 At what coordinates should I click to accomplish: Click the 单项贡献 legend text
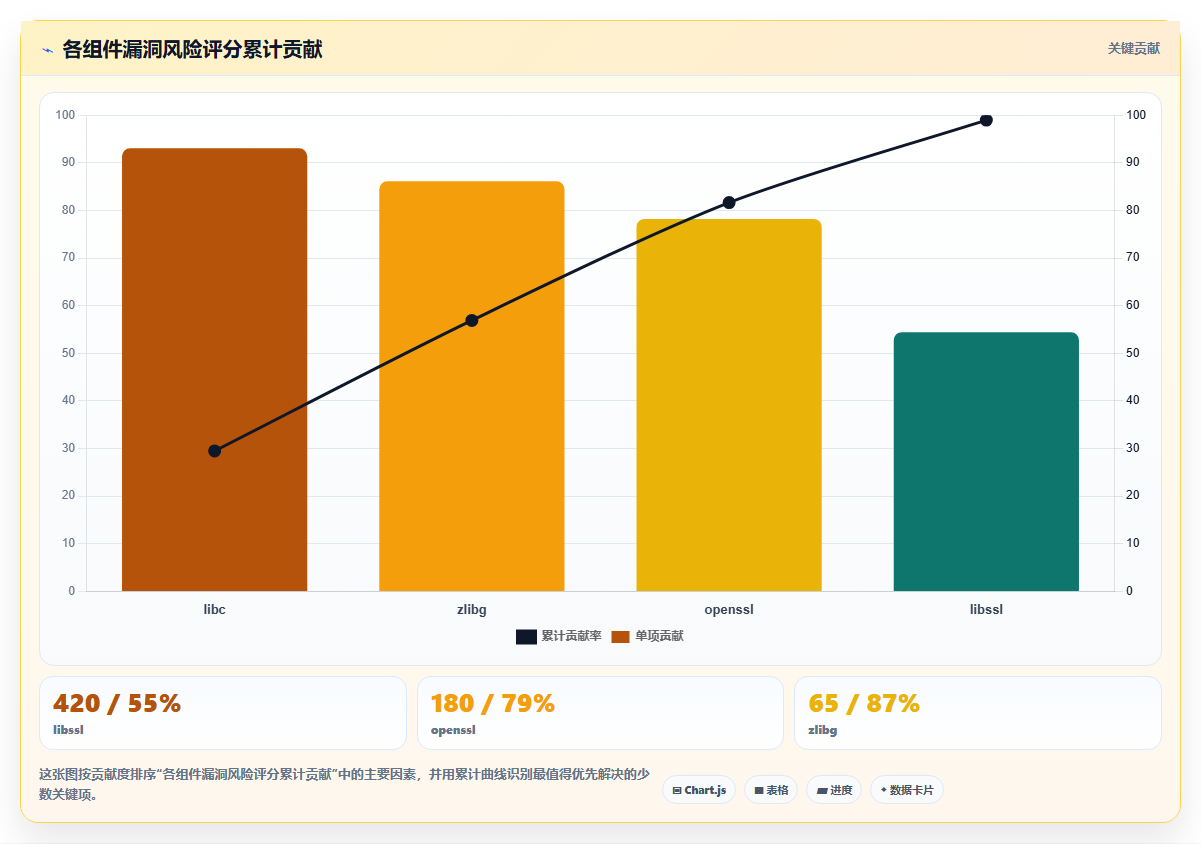click(659, 636)
